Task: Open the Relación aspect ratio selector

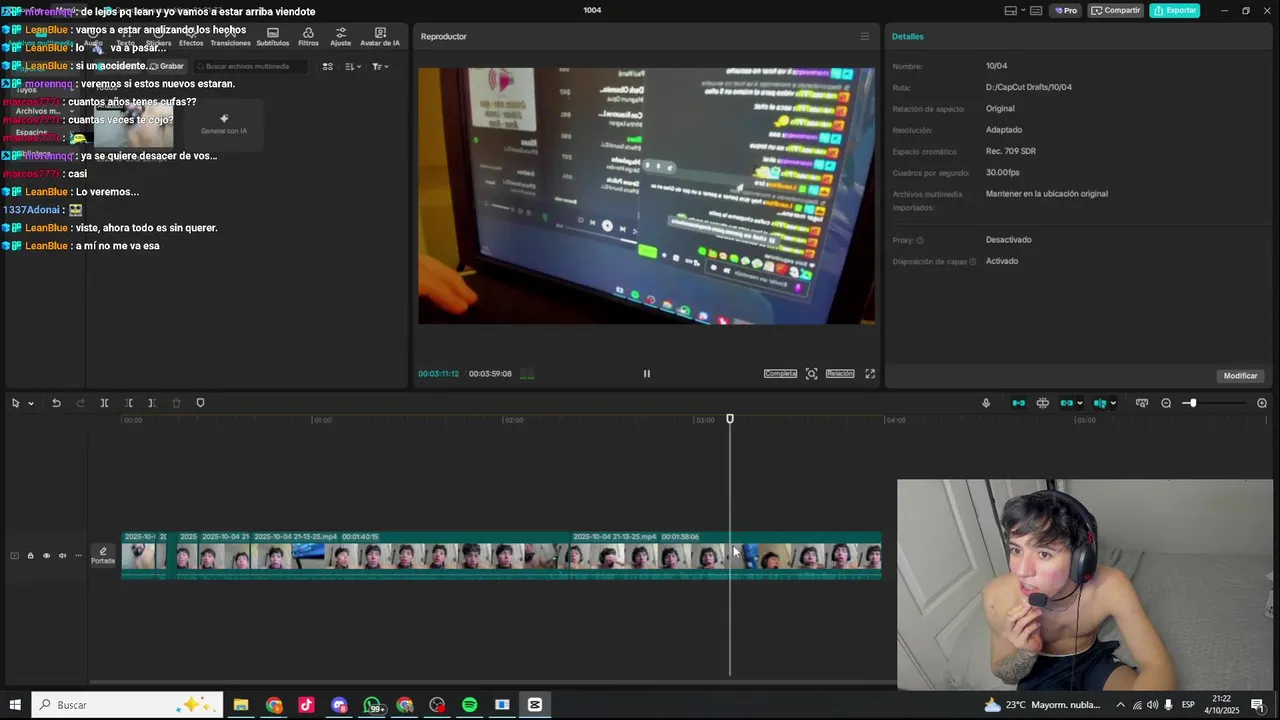Action: tap(840, 374)
